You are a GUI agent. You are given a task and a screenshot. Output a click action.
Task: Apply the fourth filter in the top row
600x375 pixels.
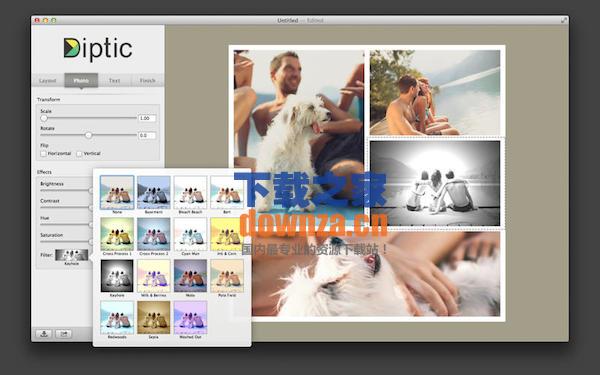pos(227,192)
